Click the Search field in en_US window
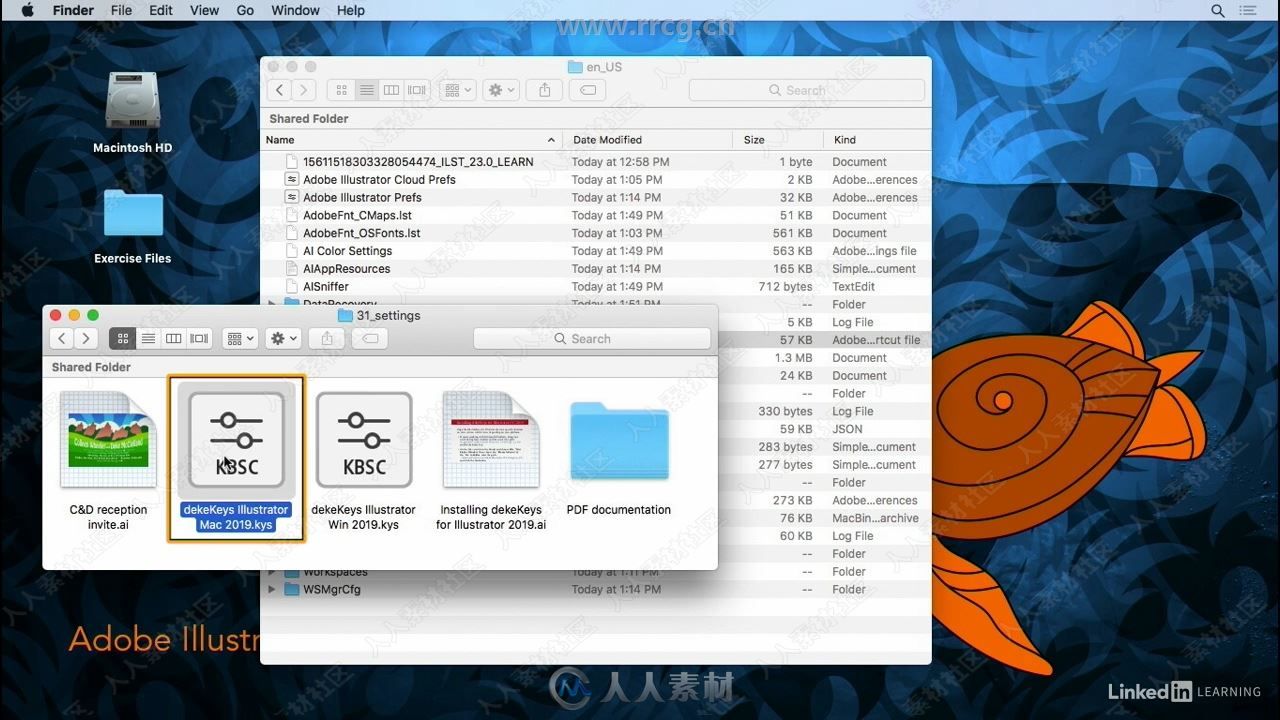Screen dimensions: 1280x720 pyautogui.click(x=806, y=90)
